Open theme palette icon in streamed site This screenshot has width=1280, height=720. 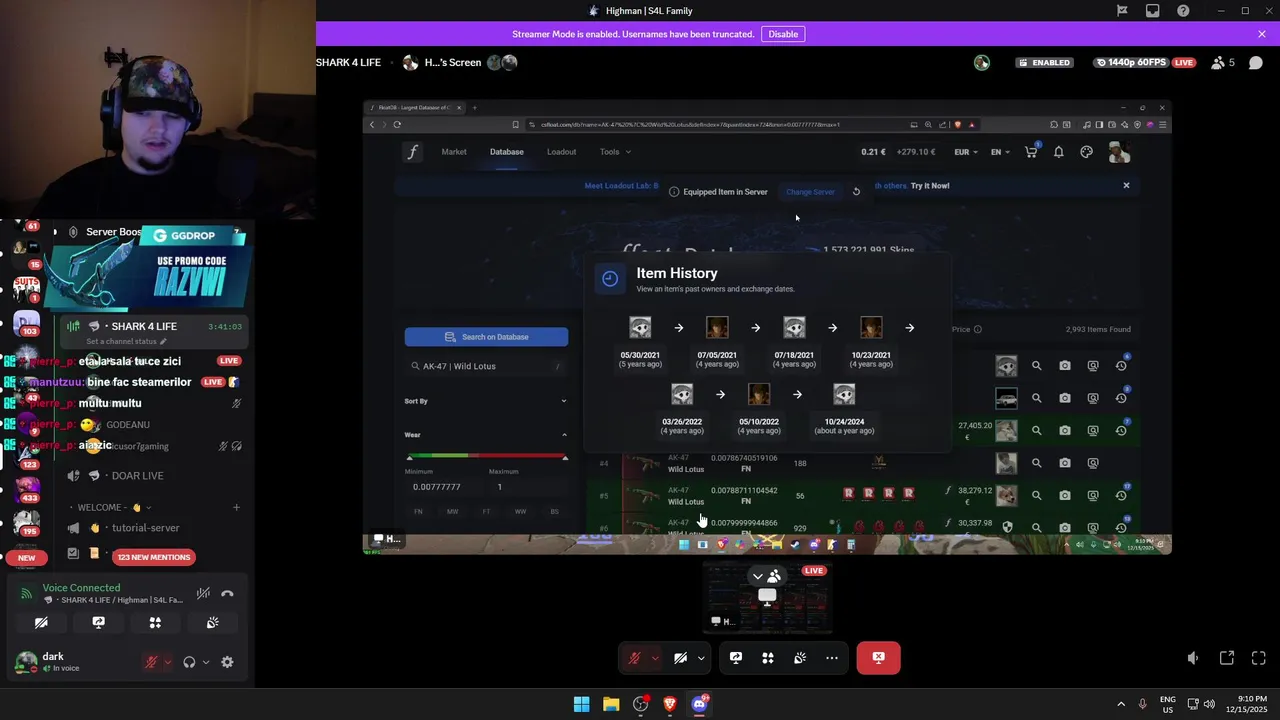1086,152
